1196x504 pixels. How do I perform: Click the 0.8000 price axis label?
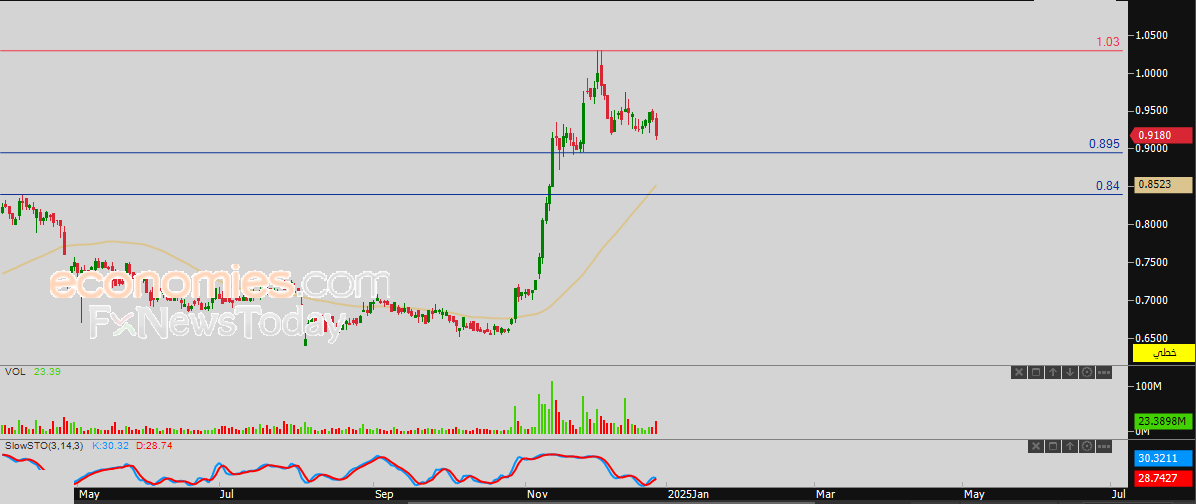(1151, 224)
